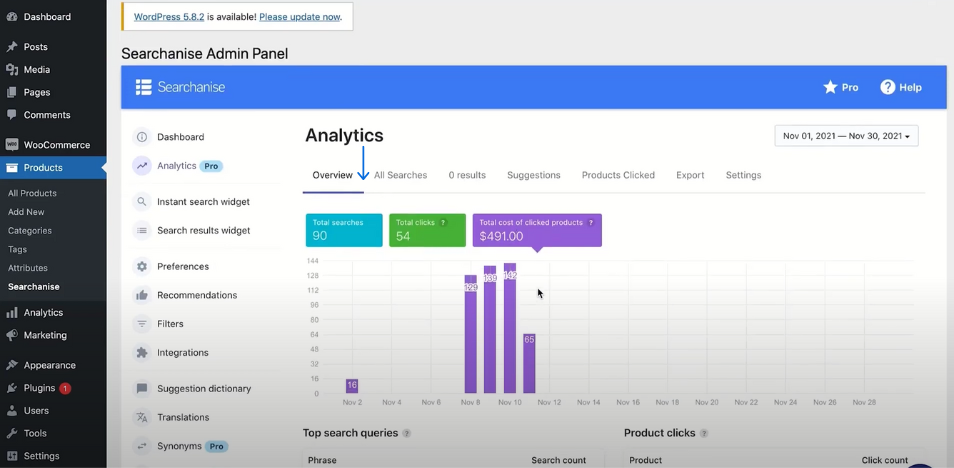Viewport: 954px width, 468px height.
Task: Select Total cost of clicked products card
Action: coord(537,230)
